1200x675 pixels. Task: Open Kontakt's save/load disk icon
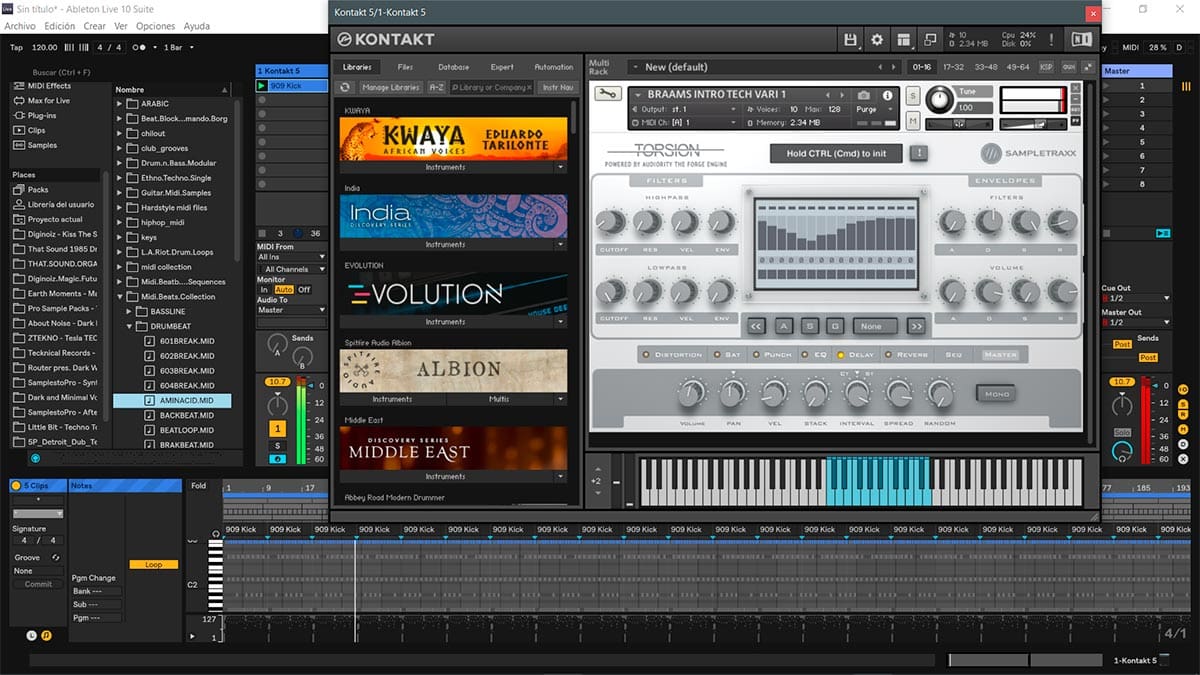(851, 39)
